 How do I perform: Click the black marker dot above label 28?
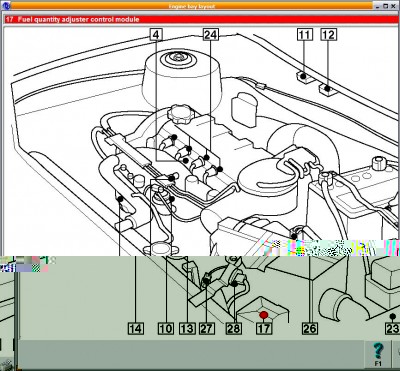click(235, 284)
